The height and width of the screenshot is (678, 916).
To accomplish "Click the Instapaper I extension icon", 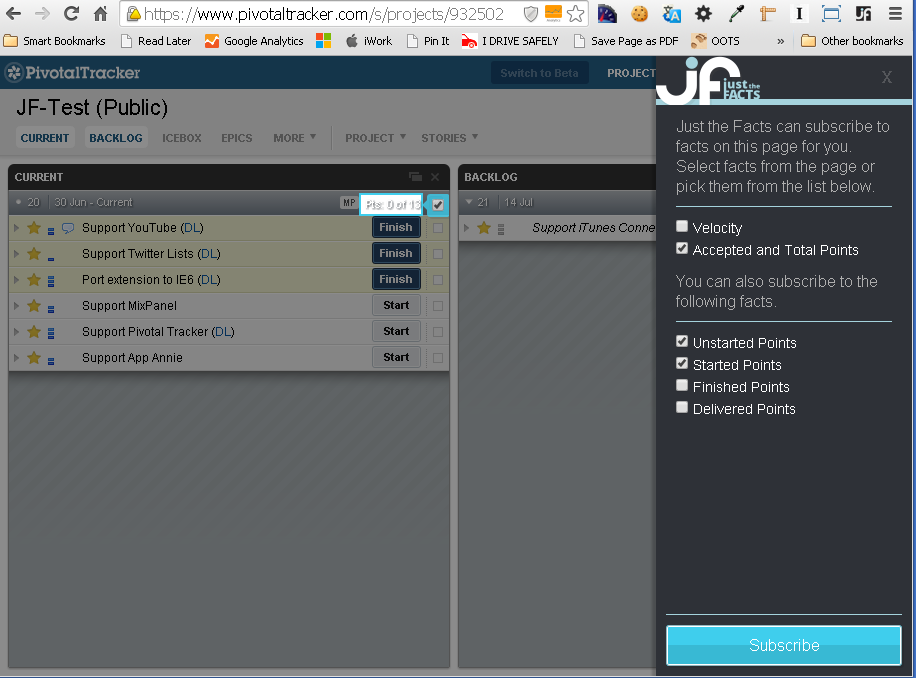I will pyautogui.click(x=799, y=13).
